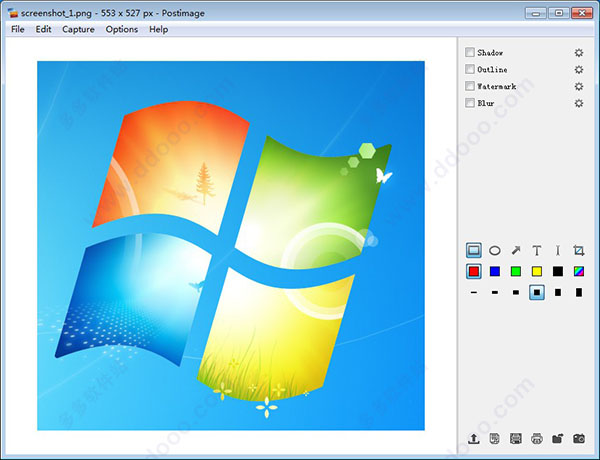
Task: Click the Windows logo image canvas
Action: [x=231, y=246]
